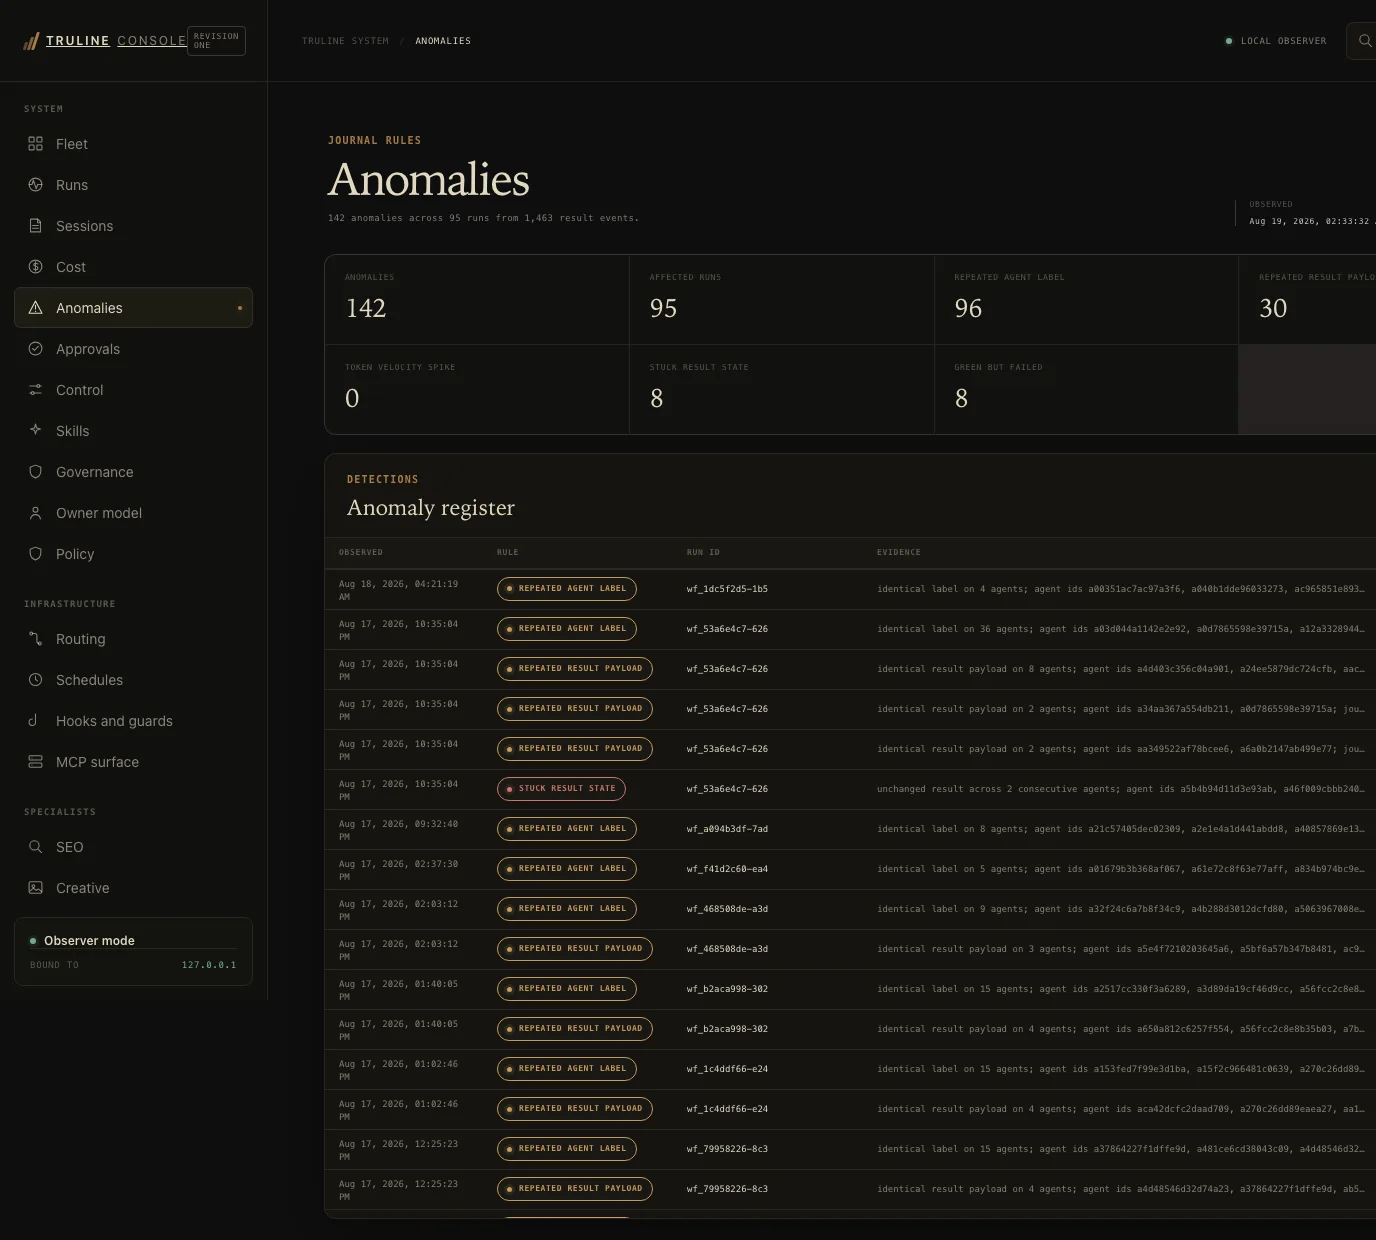Click the SEO magnifier icon

pos(36,847)
